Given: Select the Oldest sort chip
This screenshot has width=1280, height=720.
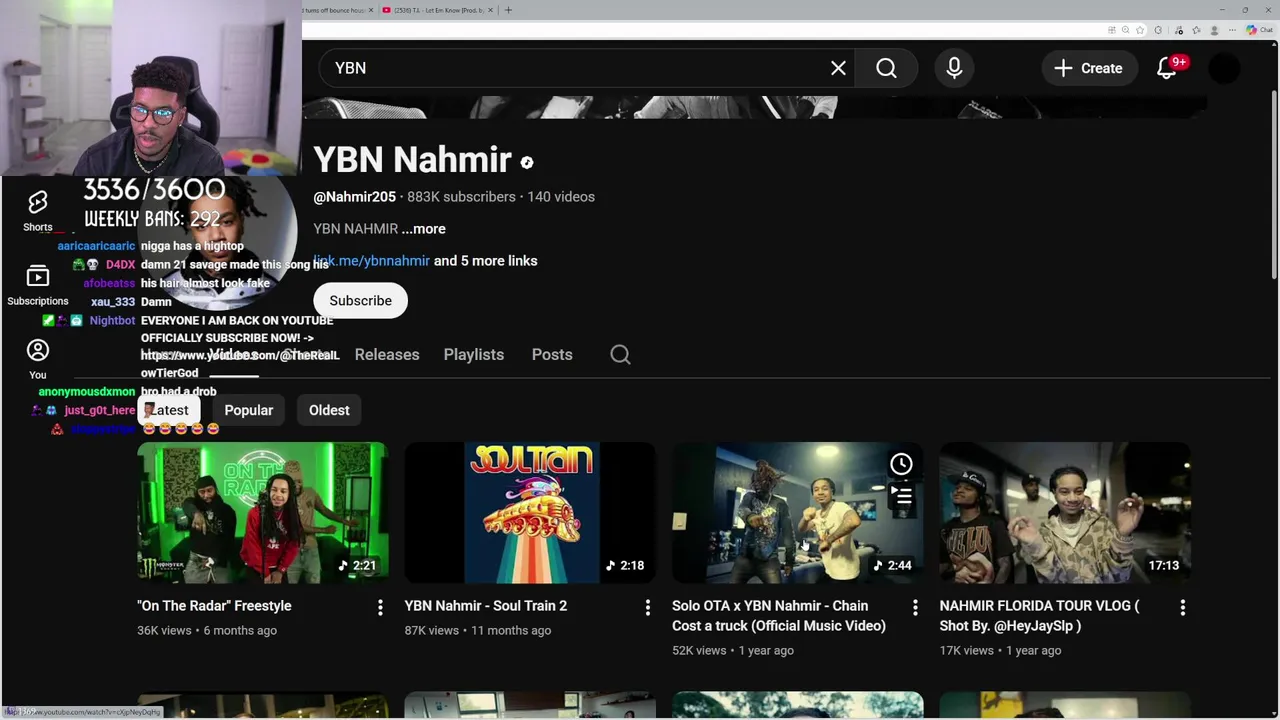Looking at the screenshot, I should [x=329, y=410].
